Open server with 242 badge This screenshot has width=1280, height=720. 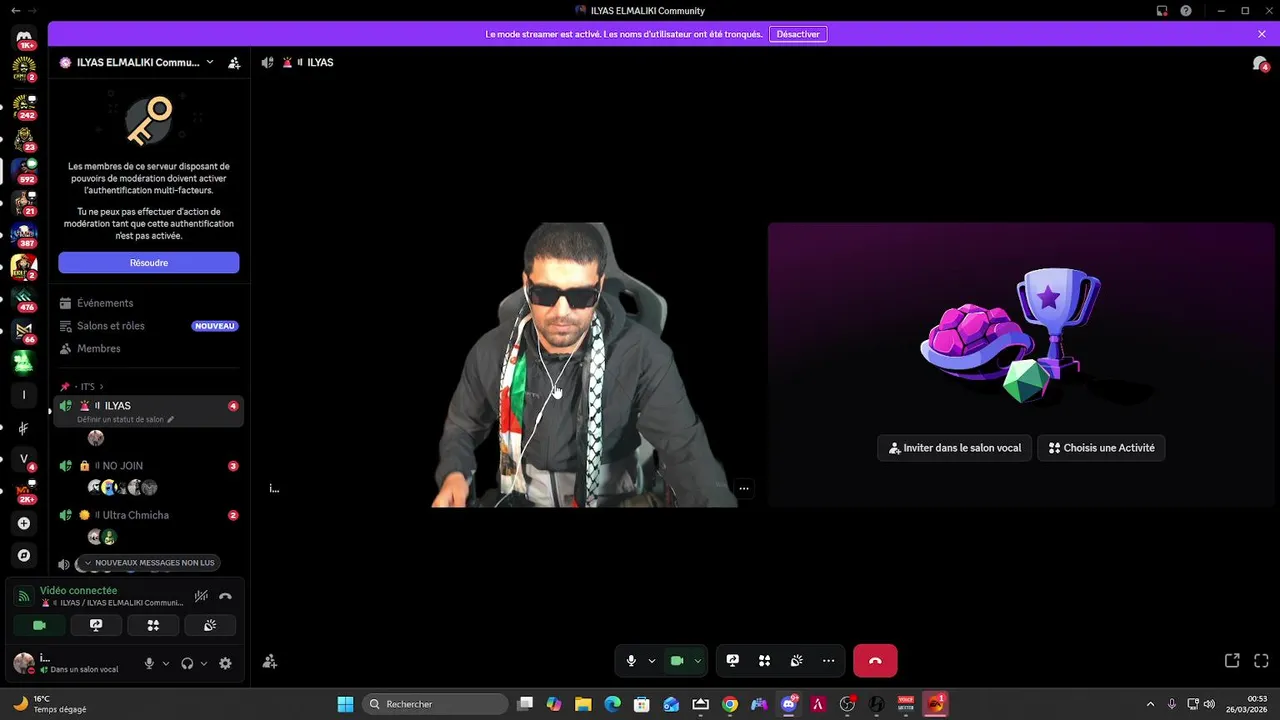[24, 106]
